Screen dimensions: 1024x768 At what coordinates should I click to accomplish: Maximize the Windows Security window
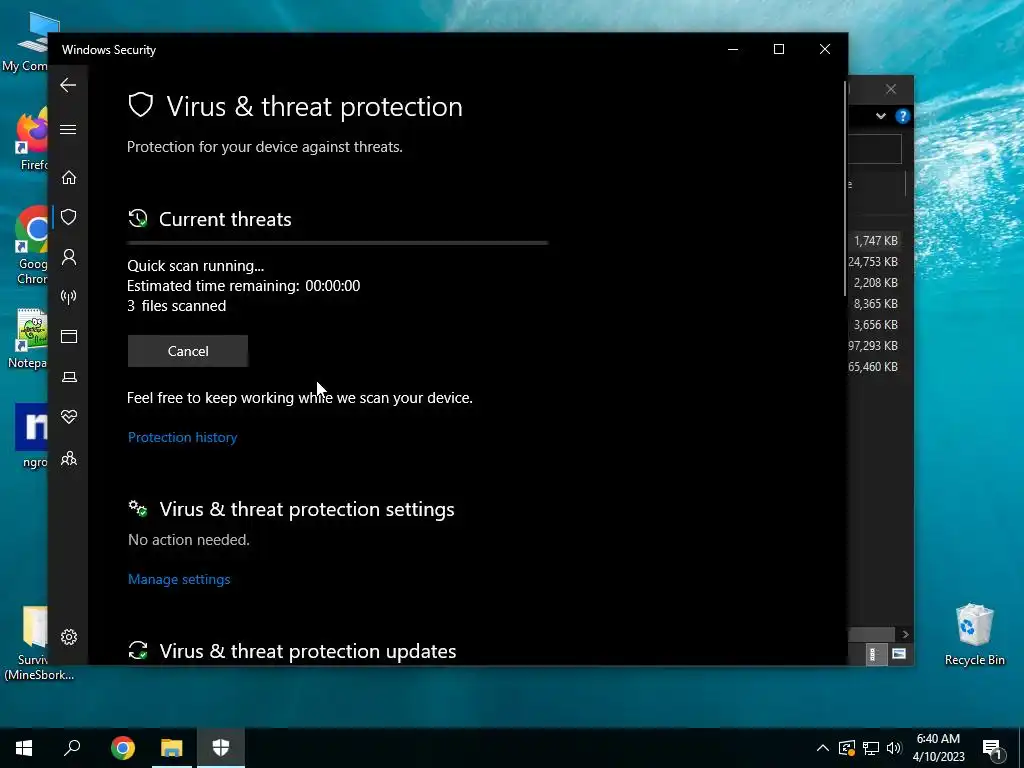(x=778, y=50)
